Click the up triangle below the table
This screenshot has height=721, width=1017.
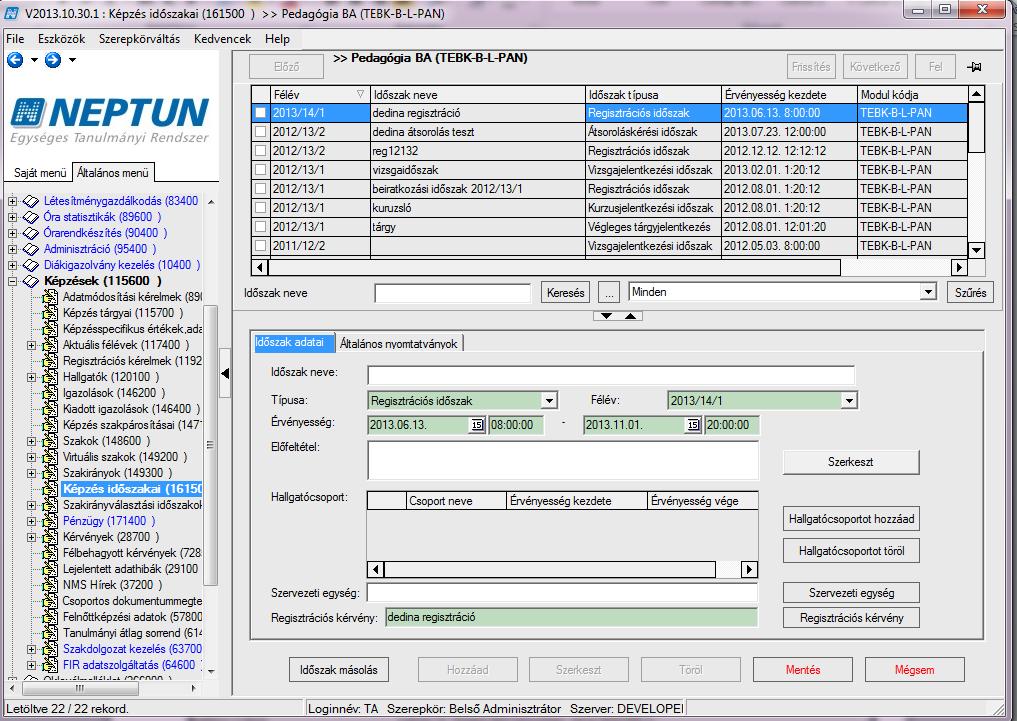click(630, 316)
